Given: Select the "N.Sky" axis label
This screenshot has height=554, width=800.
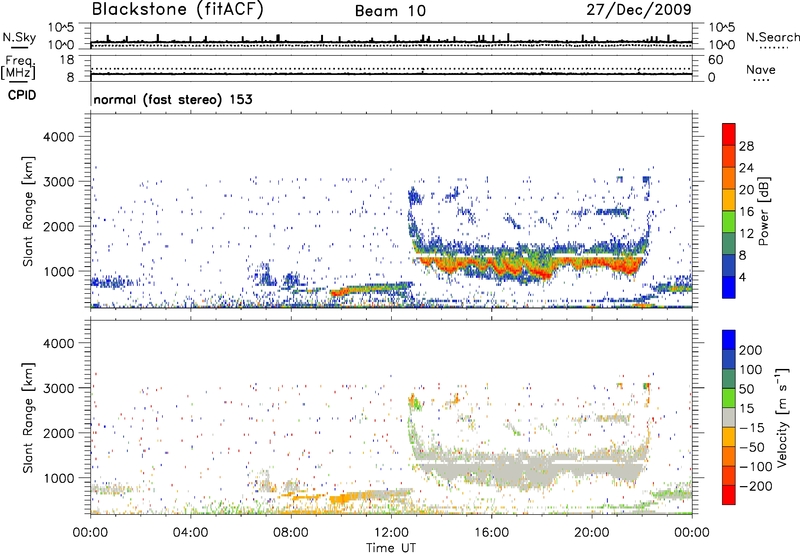Looking at the screenshot, I should point(19,37).
